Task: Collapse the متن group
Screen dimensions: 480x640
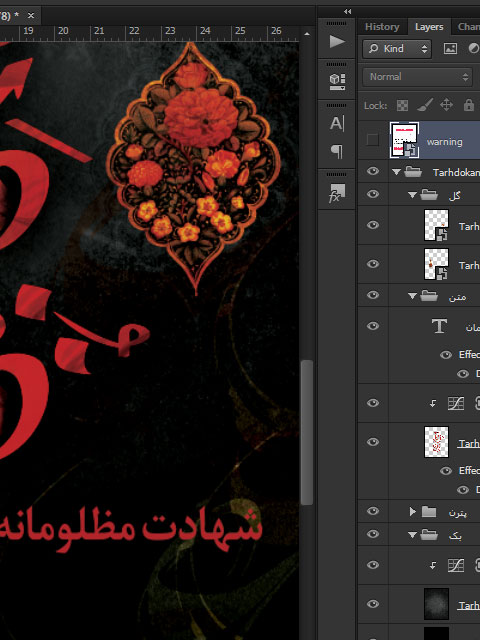Action: click(412, 296)
